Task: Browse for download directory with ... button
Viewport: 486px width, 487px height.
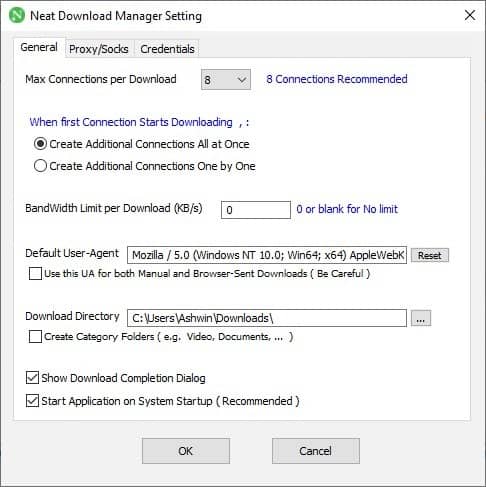Action: pyautogui.click(x=421, y=318)
